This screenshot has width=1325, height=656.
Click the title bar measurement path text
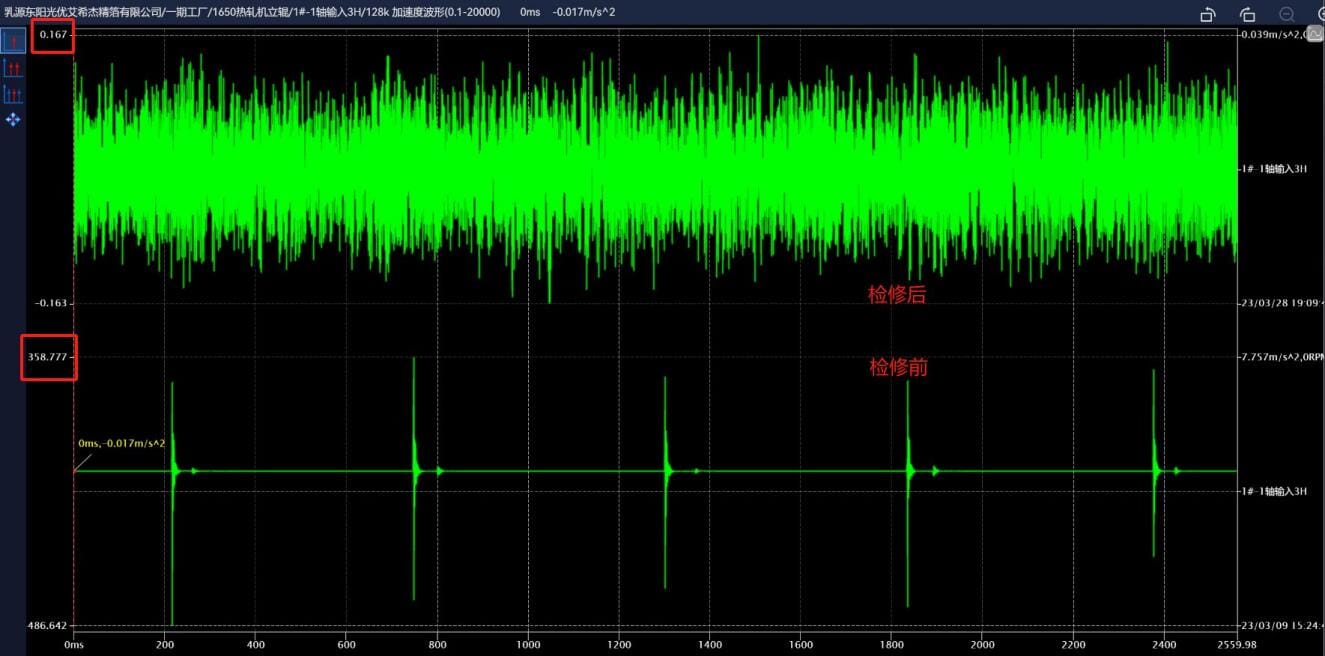point(253,13)
